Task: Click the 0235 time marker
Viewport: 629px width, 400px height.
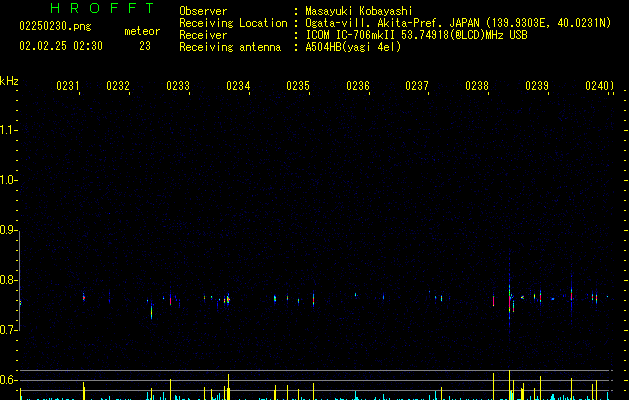Action: 298,85
